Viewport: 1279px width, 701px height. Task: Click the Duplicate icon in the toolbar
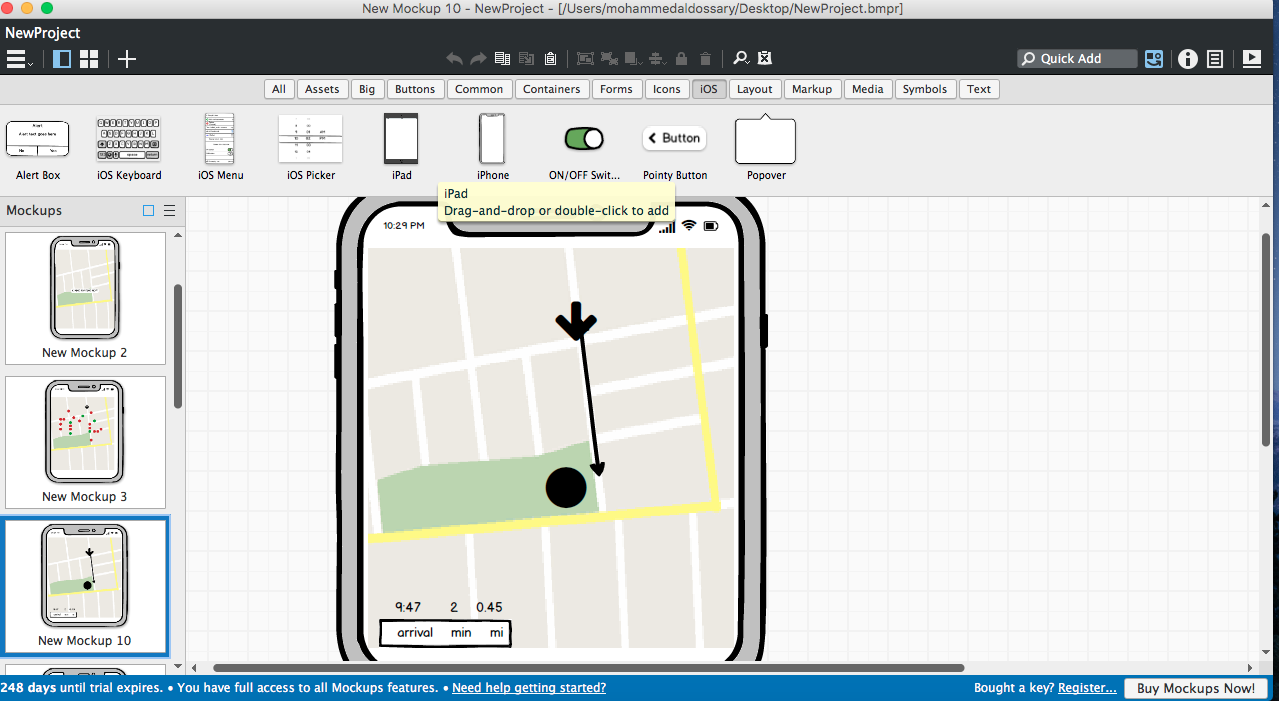tap(502, 59)
